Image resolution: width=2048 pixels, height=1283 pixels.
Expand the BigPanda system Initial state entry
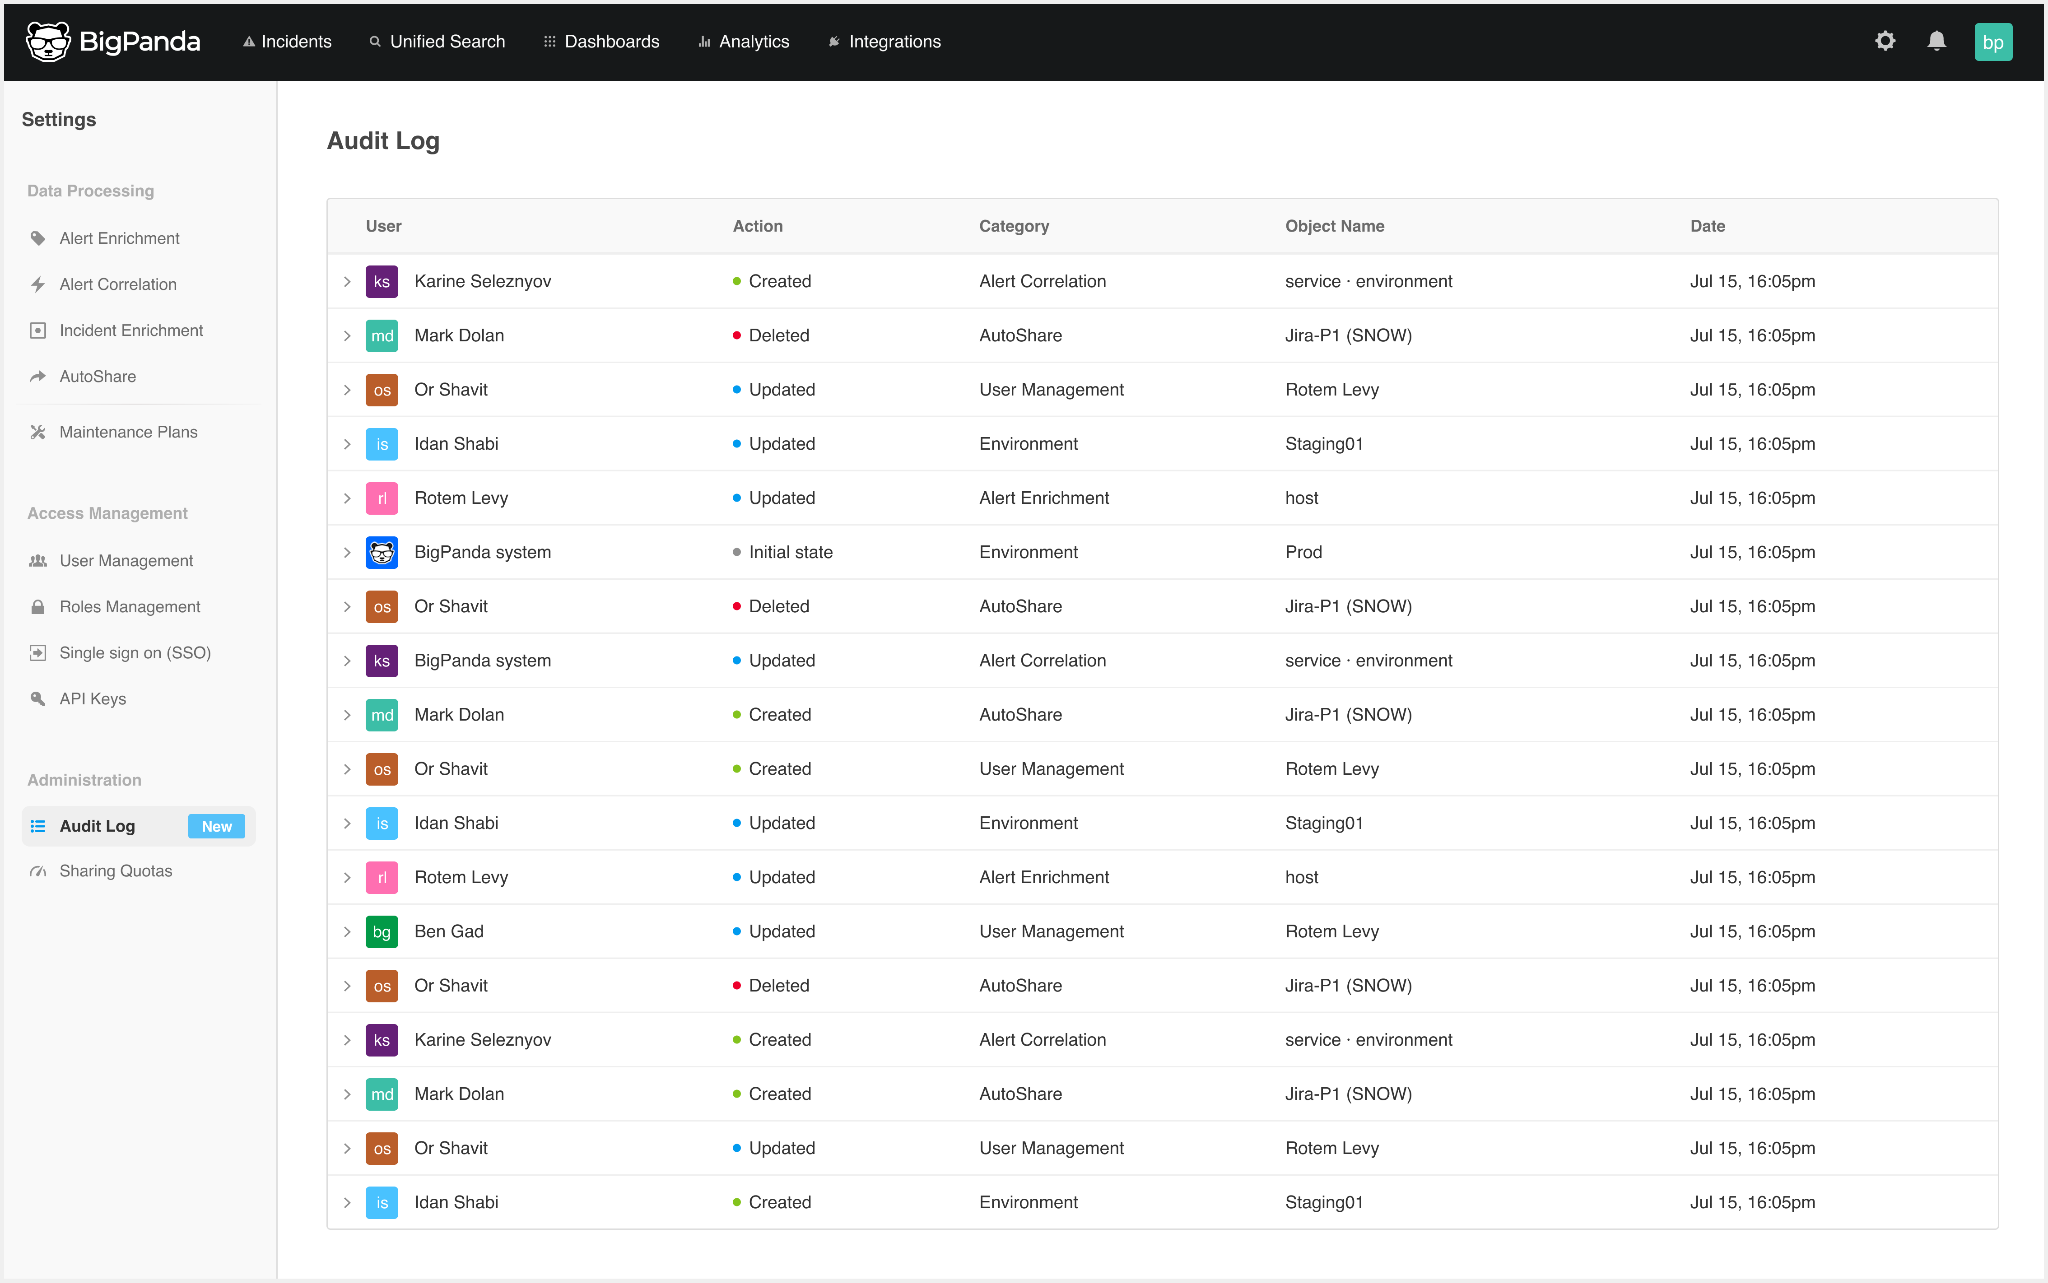347,551
